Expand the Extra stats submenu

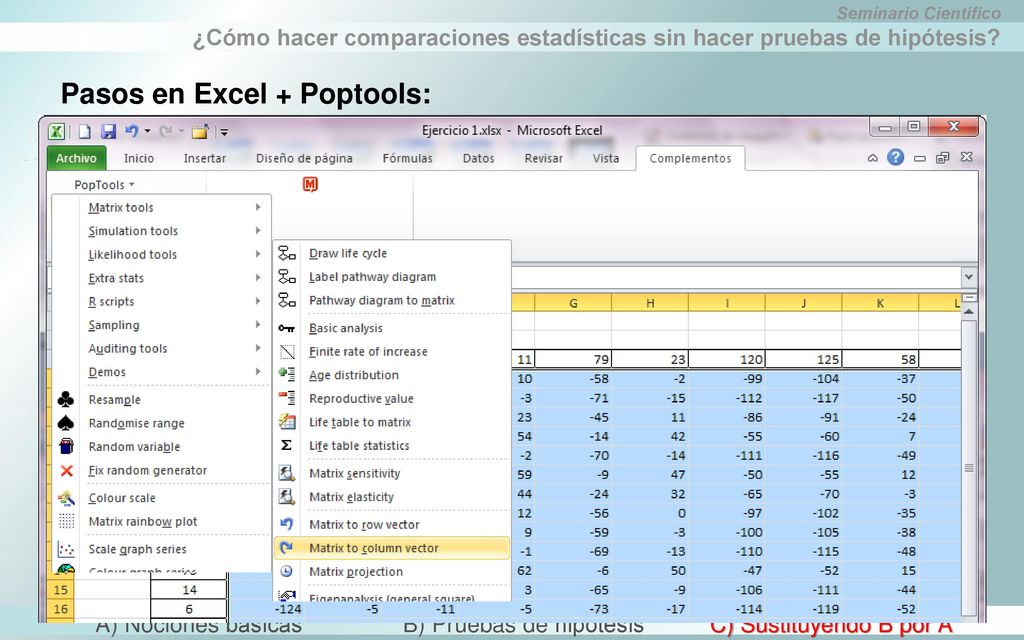161,278
